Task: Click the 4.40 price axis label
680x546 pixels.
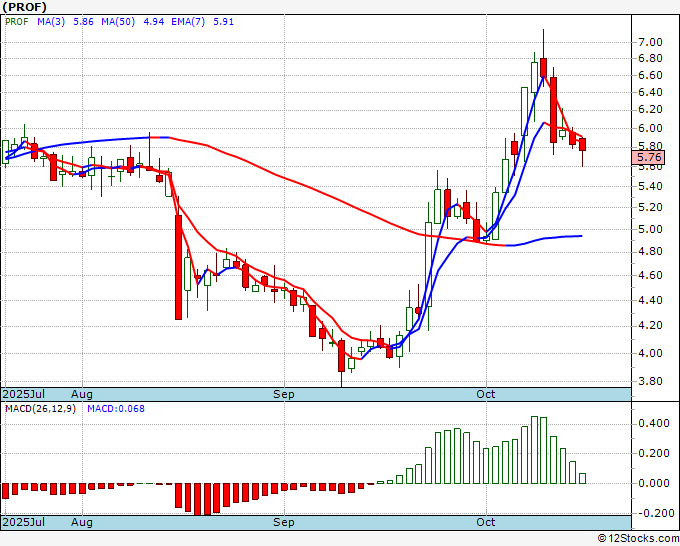Action: (650, 300)
